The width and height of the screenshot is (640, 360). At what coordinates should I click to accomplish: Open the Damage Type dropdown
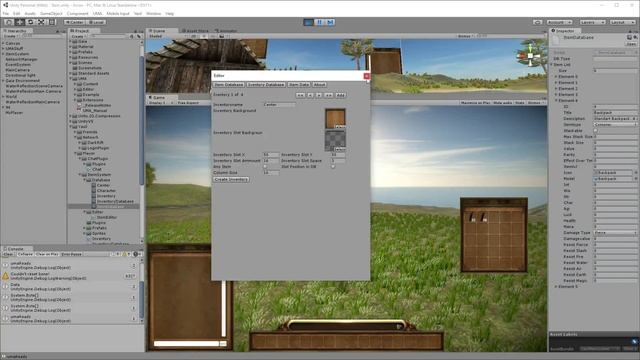615,233
